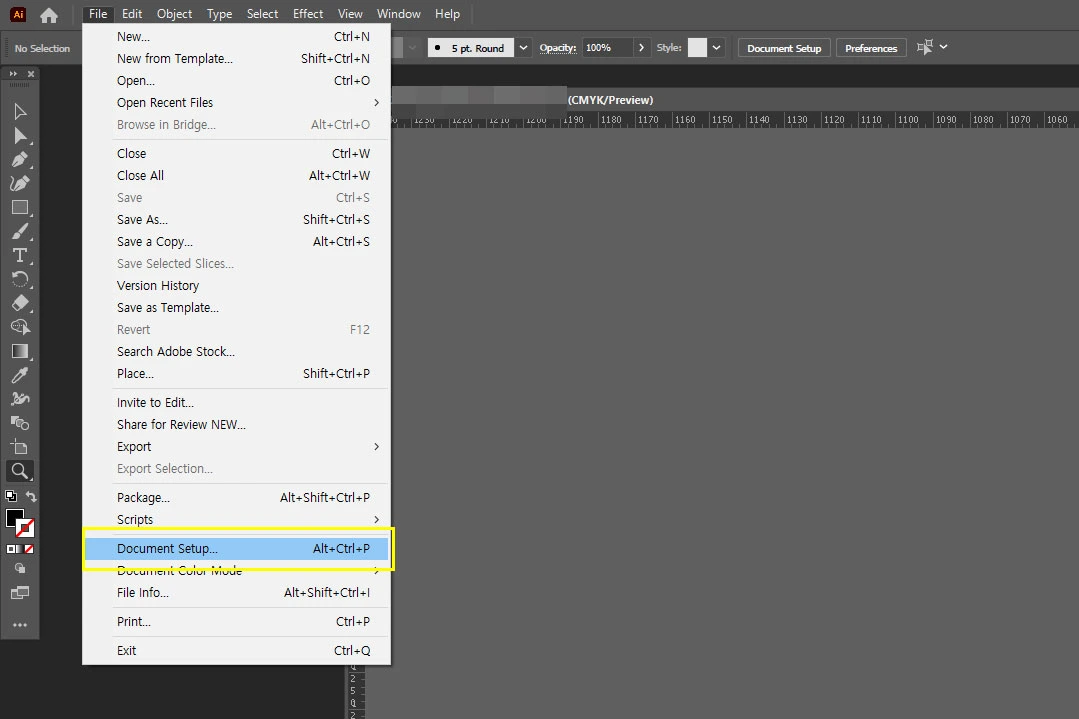Click the drawing mode icon
The height and width of the screenshot is (719, 1079).
tap(20, 568)
